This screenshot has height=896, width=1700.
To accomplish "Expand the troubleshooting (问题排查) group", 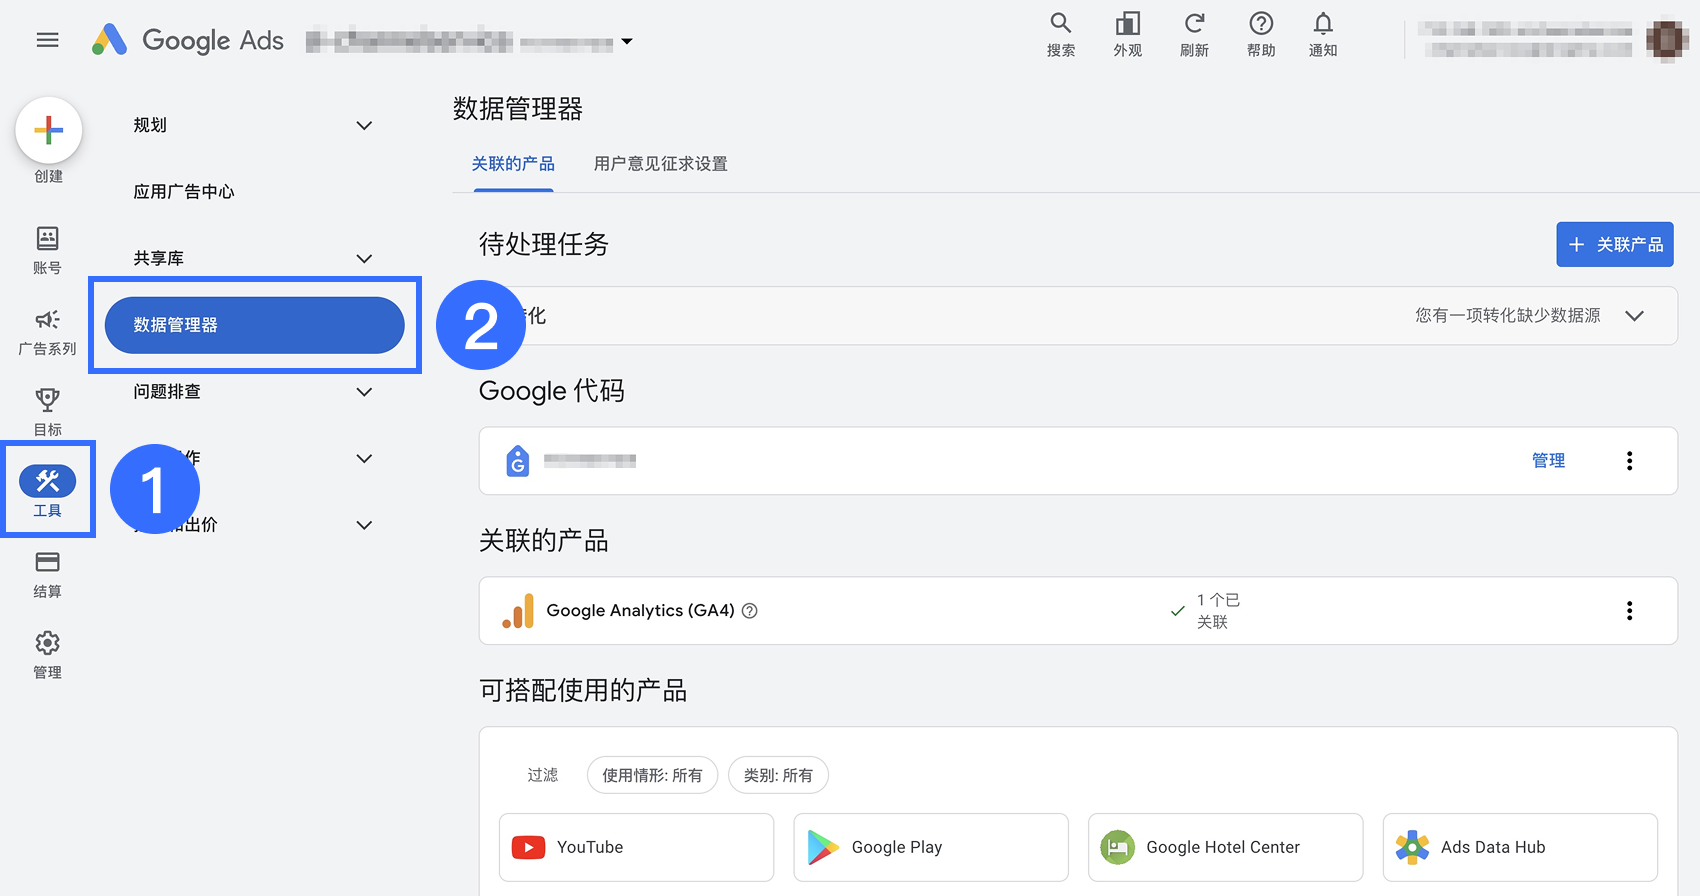I will (x=364, y=391).
